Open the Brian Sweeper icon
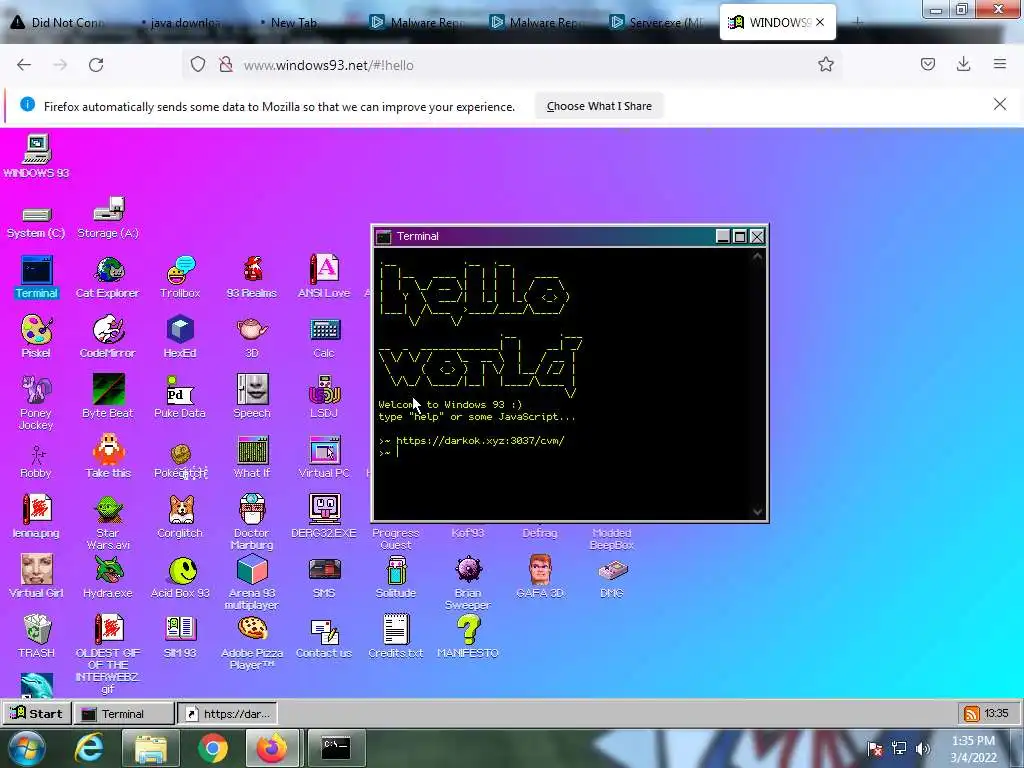The height and width of the screenshot is (768, 1024). point(468,583)
